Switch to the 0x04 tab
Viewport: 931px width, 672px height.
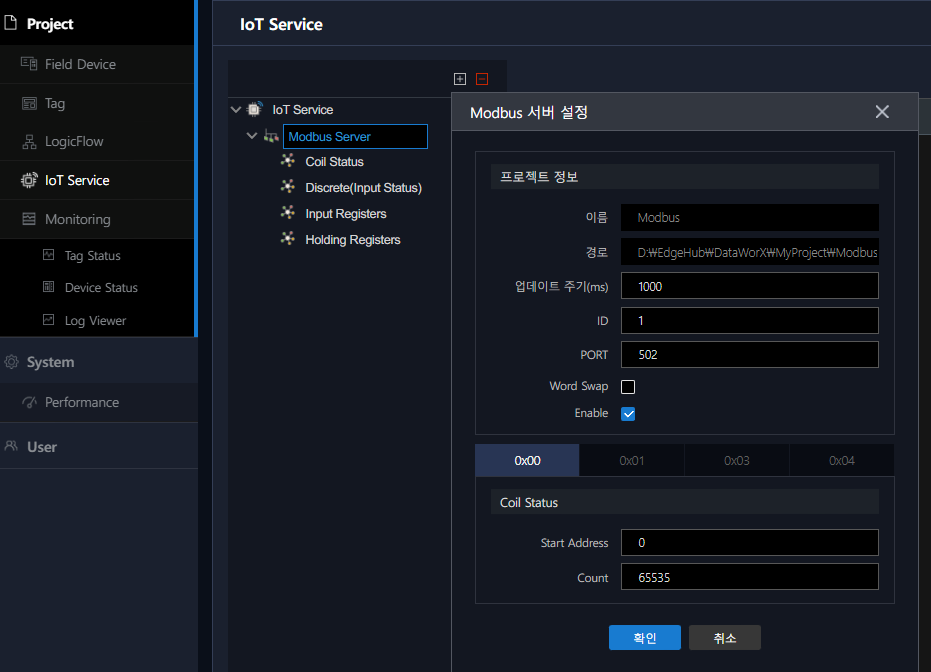[841, 460]
